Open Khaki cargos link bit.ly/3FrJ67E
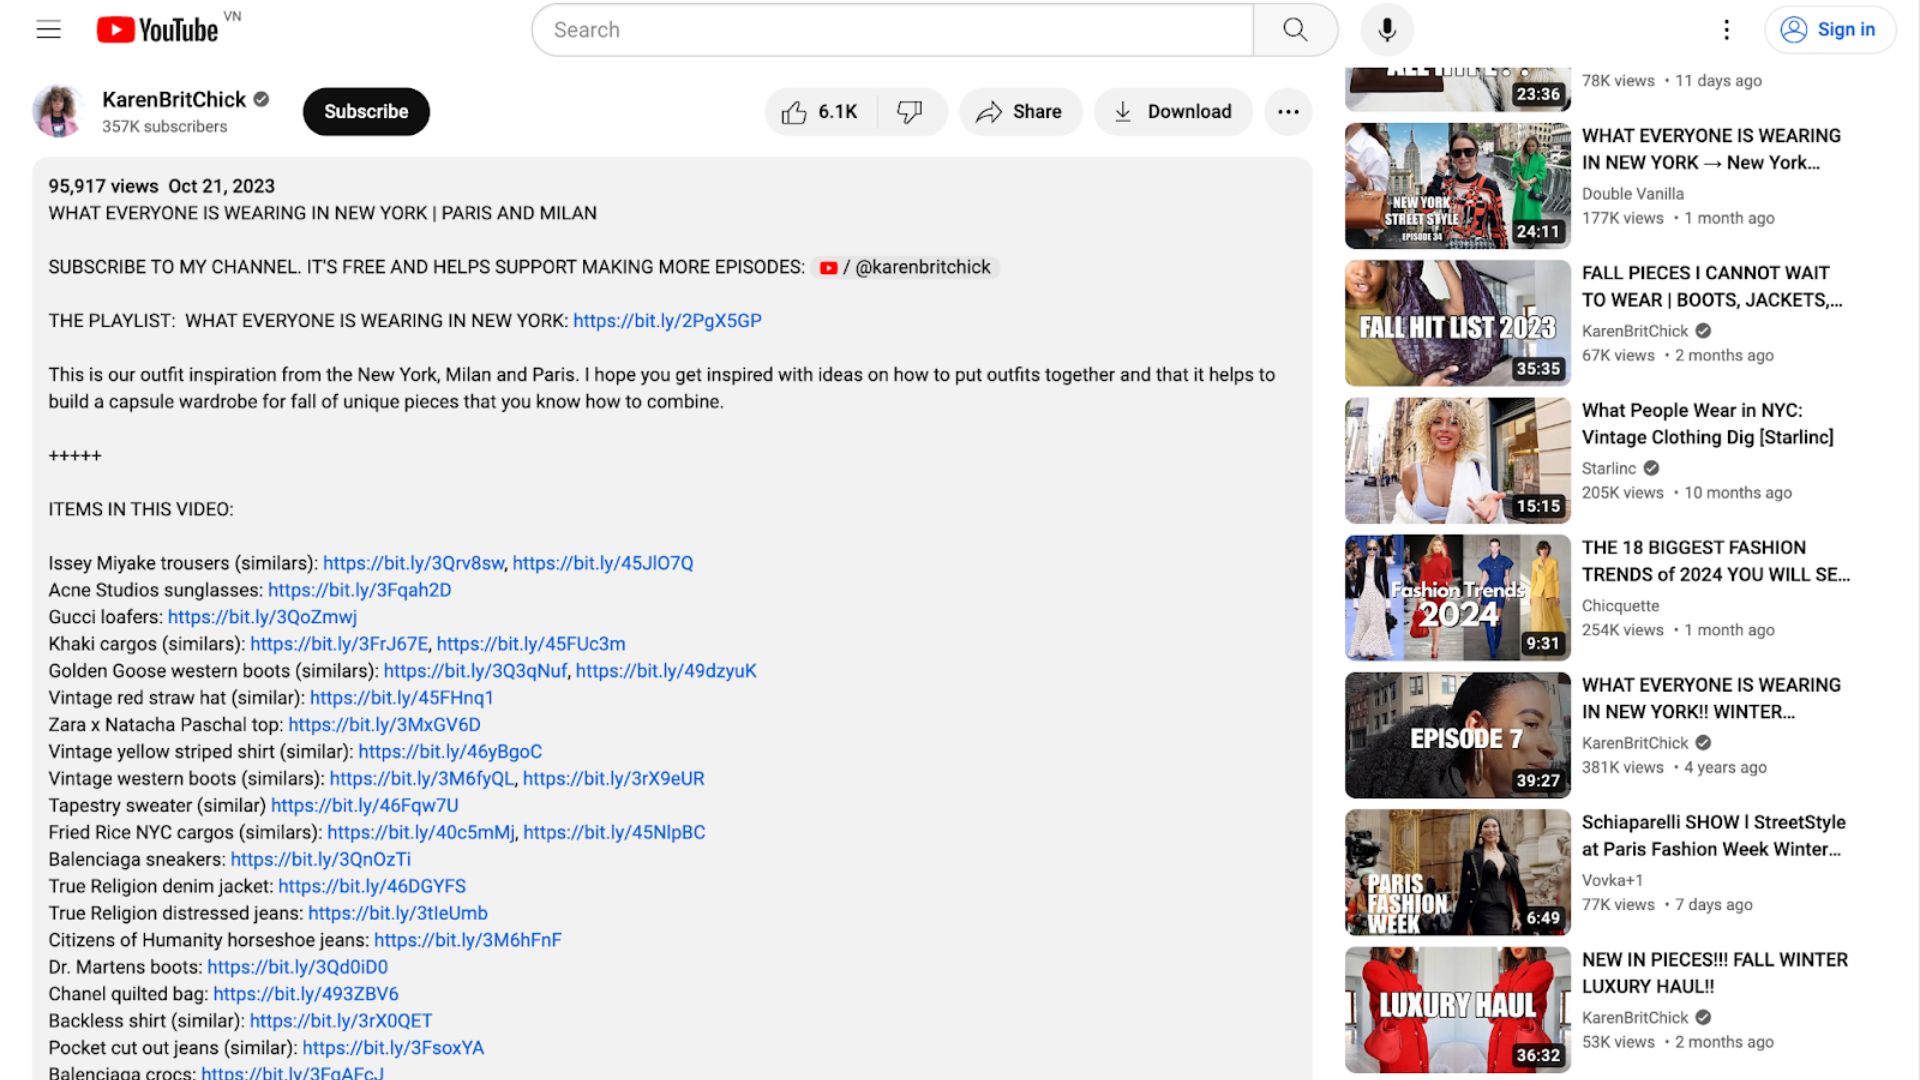Screen dimensions: 1920x1080 click(x=339, y=644)
